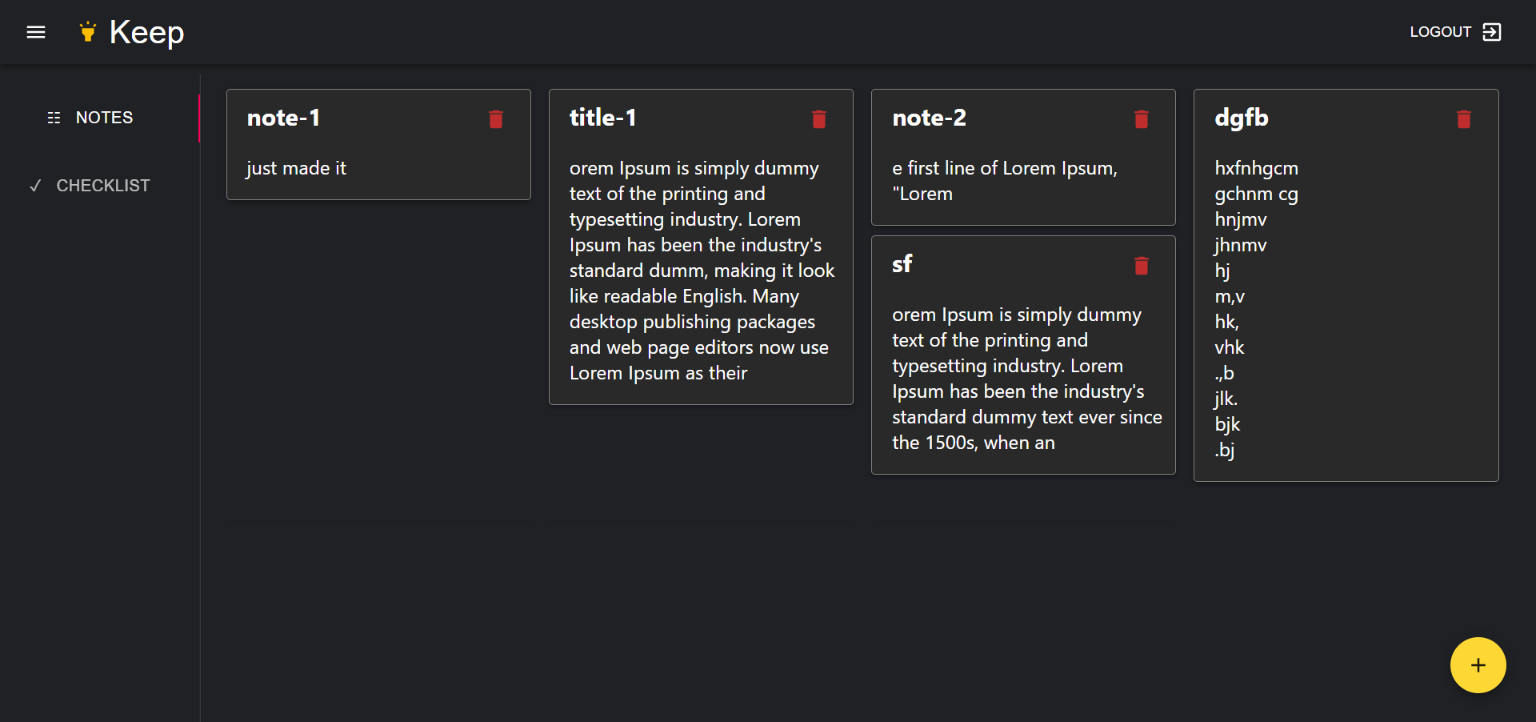Click the line 'jlk.' in dgfb note
Image resolution: width=1536 pixels, height=722 pixels.
click(x=1227, y=399)
